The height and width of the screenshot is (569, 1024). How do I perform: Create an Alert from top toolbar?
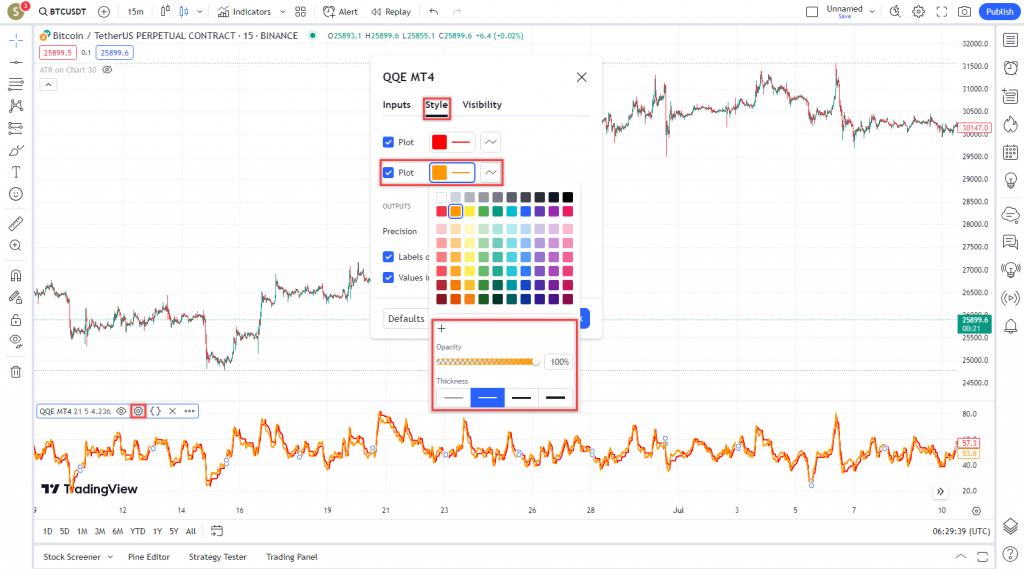coord(340,12)
